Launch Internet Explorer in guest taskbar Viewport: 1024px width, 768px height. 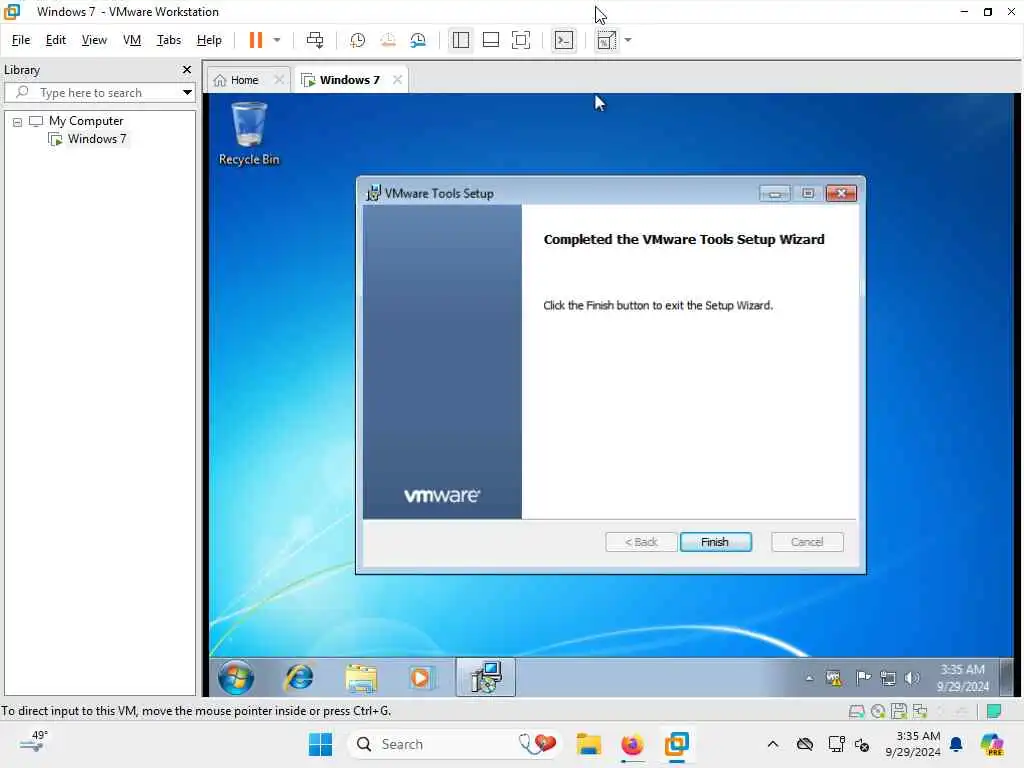click(298, 677)
